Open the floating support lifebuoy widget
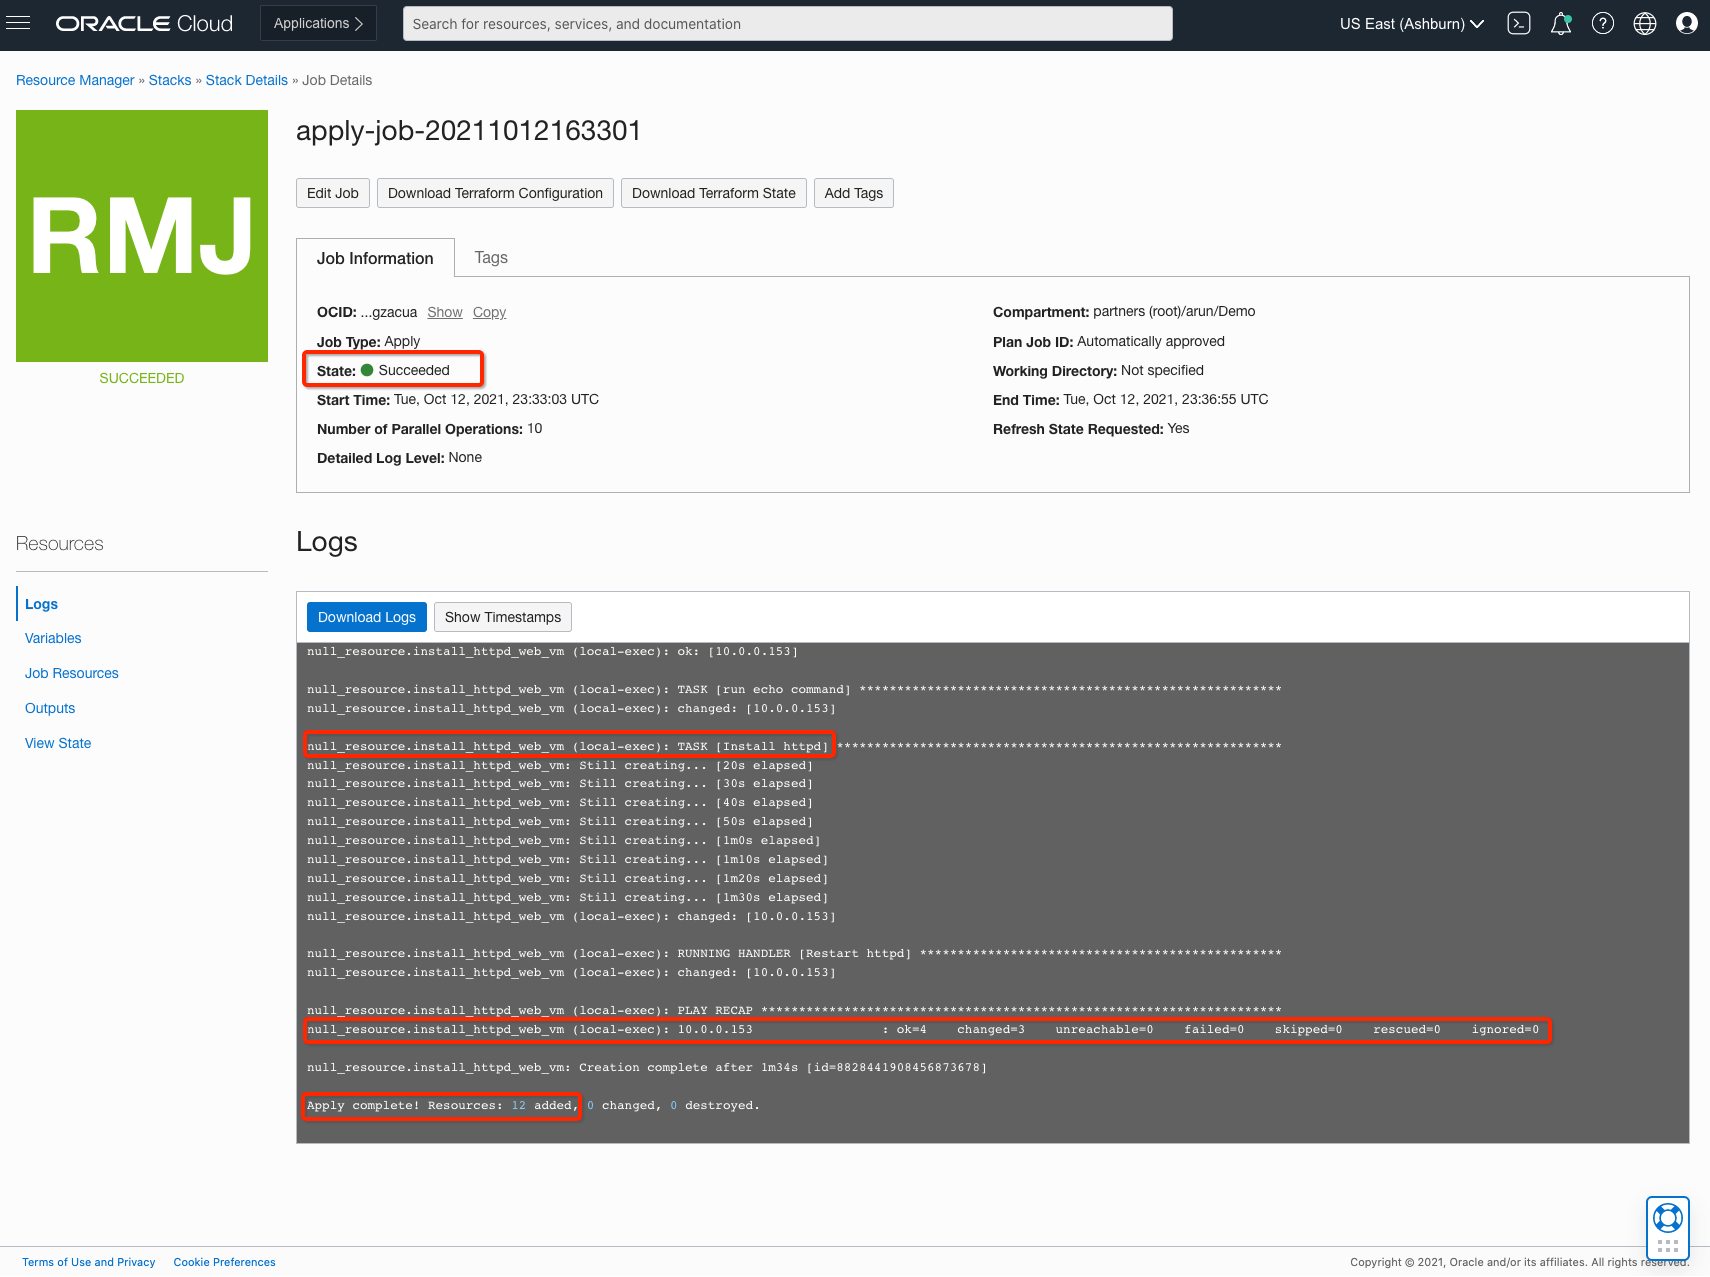Screen dimensions: 1710x1277 coord(1667,1228)
